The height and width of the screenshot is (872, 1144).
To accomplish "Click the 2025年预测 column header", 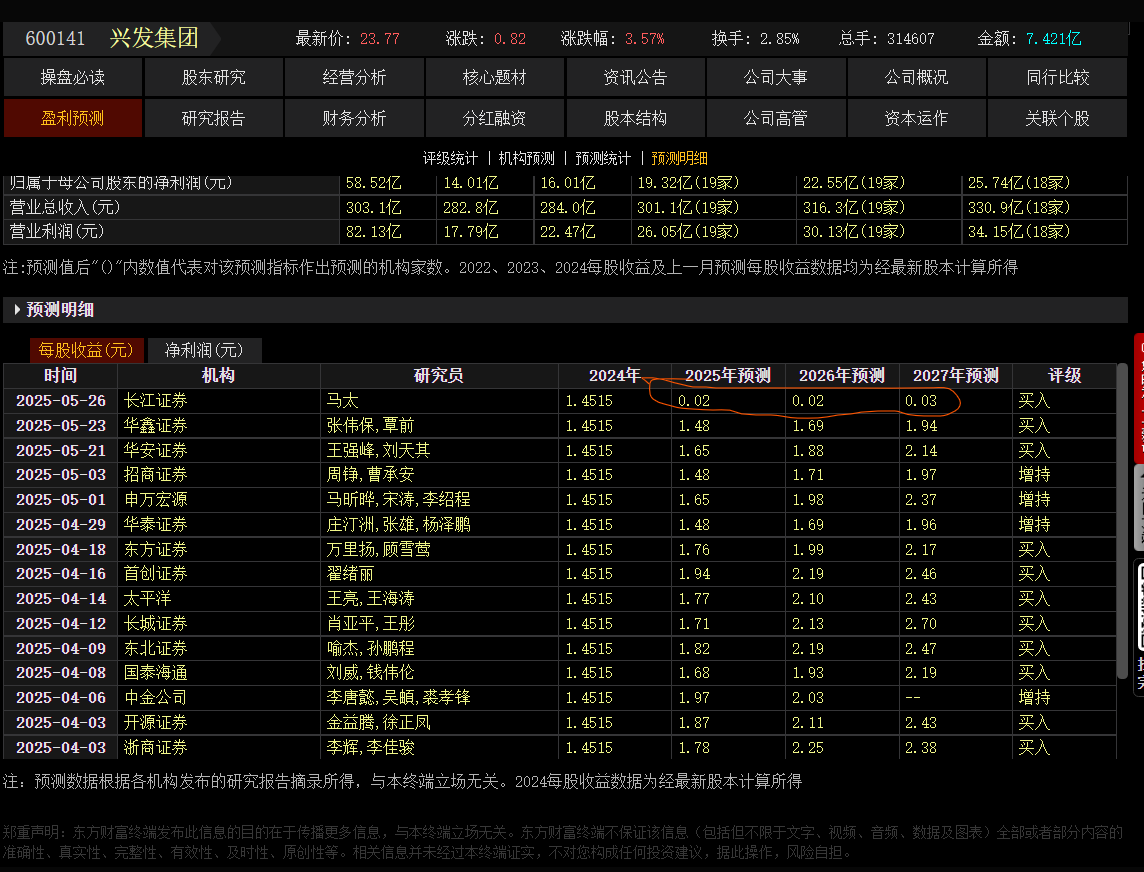I will [727, 376].
